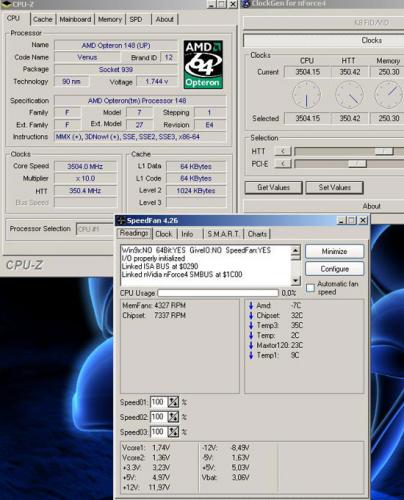Click the Temp 2C arrow icon
Screen dimensions: 404x500
pyautogui.click(x=251, y=335)
